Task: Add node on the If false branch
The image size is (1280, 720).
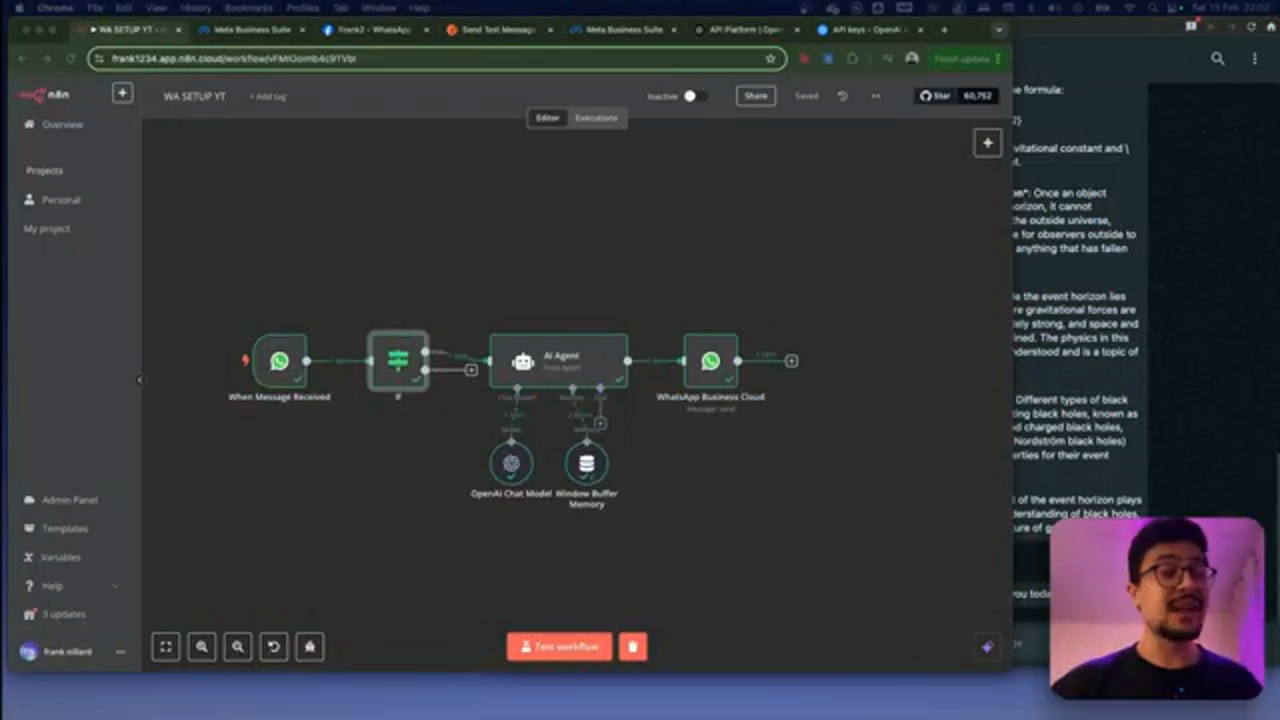Action: [x=471, y=370]
